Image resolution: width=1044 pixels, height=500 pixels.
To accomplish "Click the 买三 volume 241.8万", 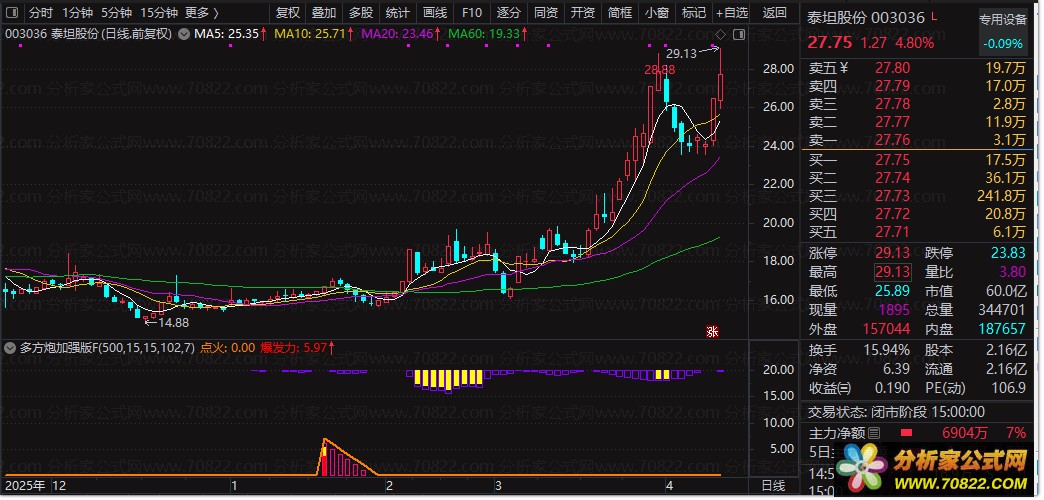I will [x=1001, y=196].
